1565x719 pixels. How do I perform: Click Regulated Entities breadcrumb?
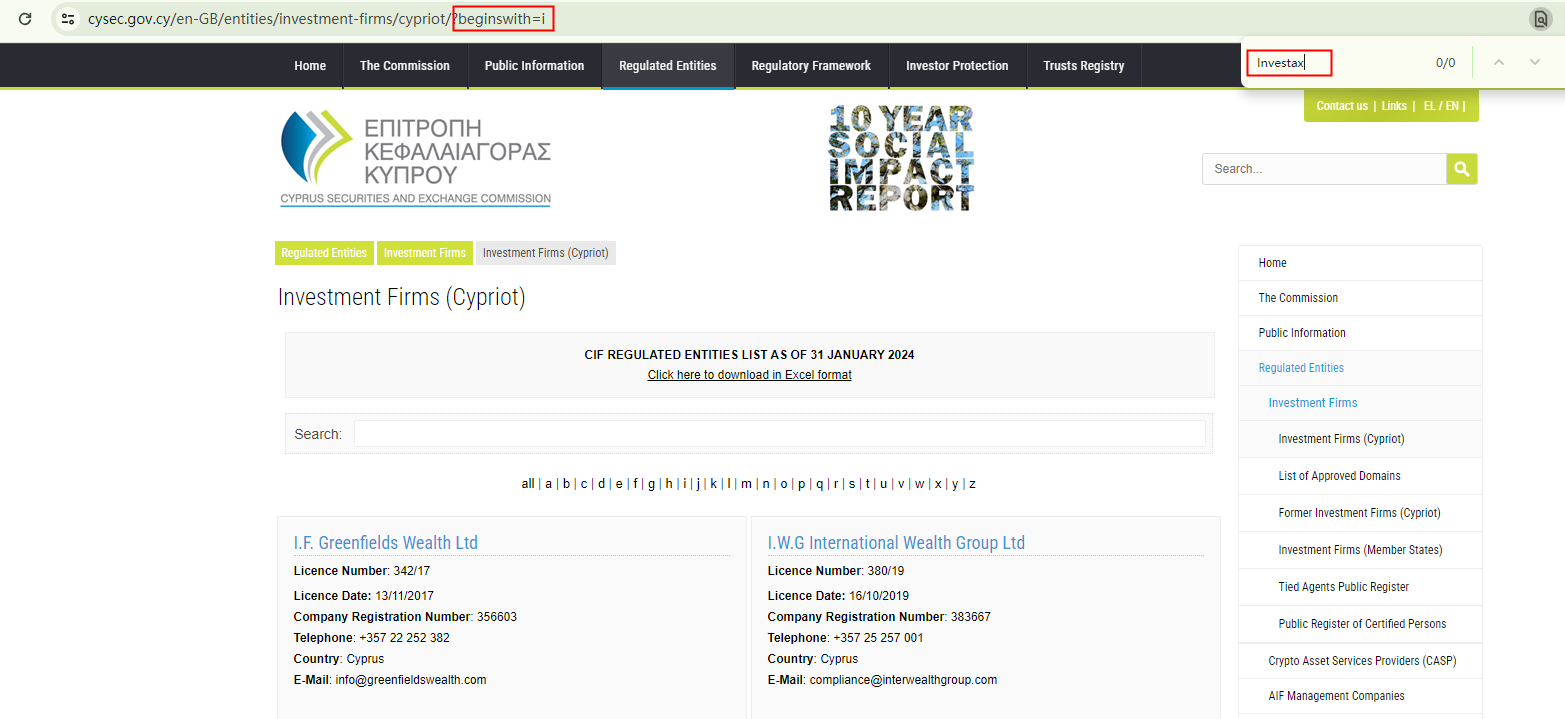click(x=324, y=253)
